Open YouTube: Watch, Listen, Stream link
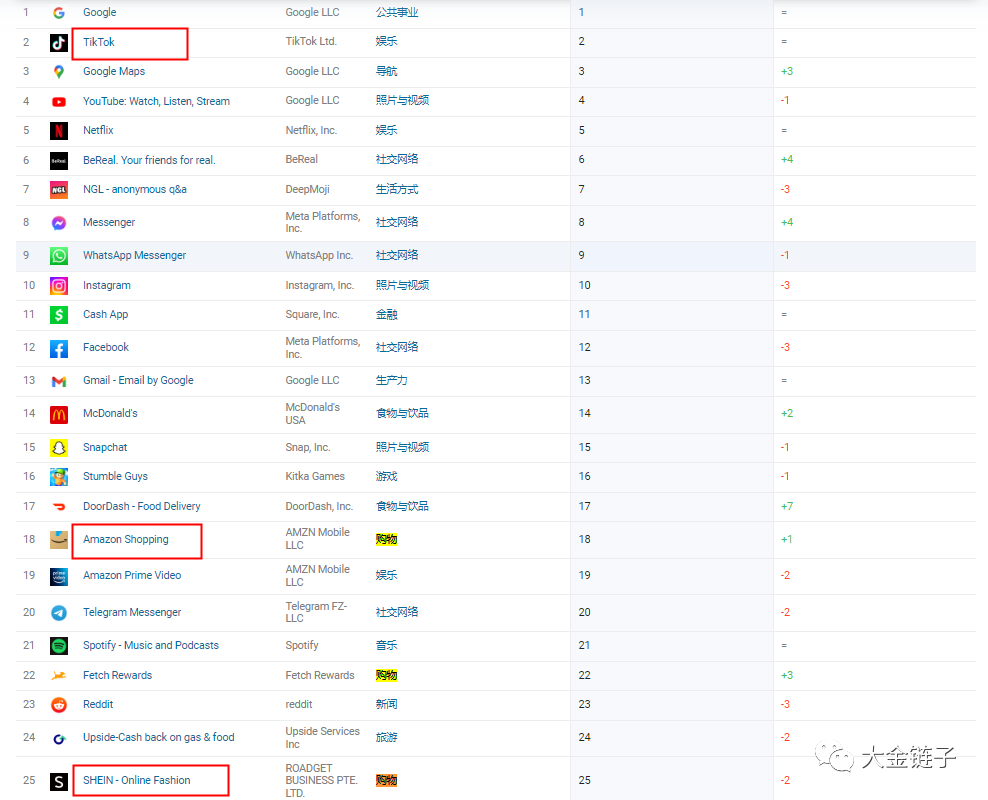This screenshot has height=800, width=988. coord(156,101)
